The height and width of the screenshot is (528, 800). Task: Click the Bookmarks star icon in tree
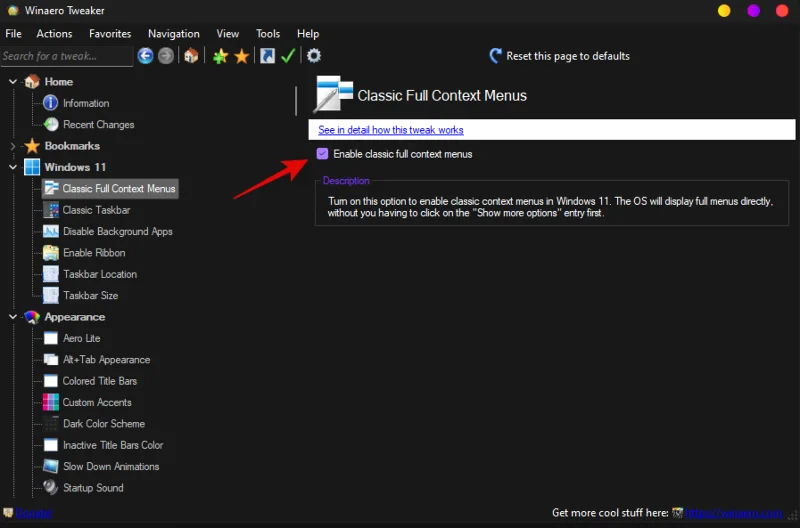point(32,146)
